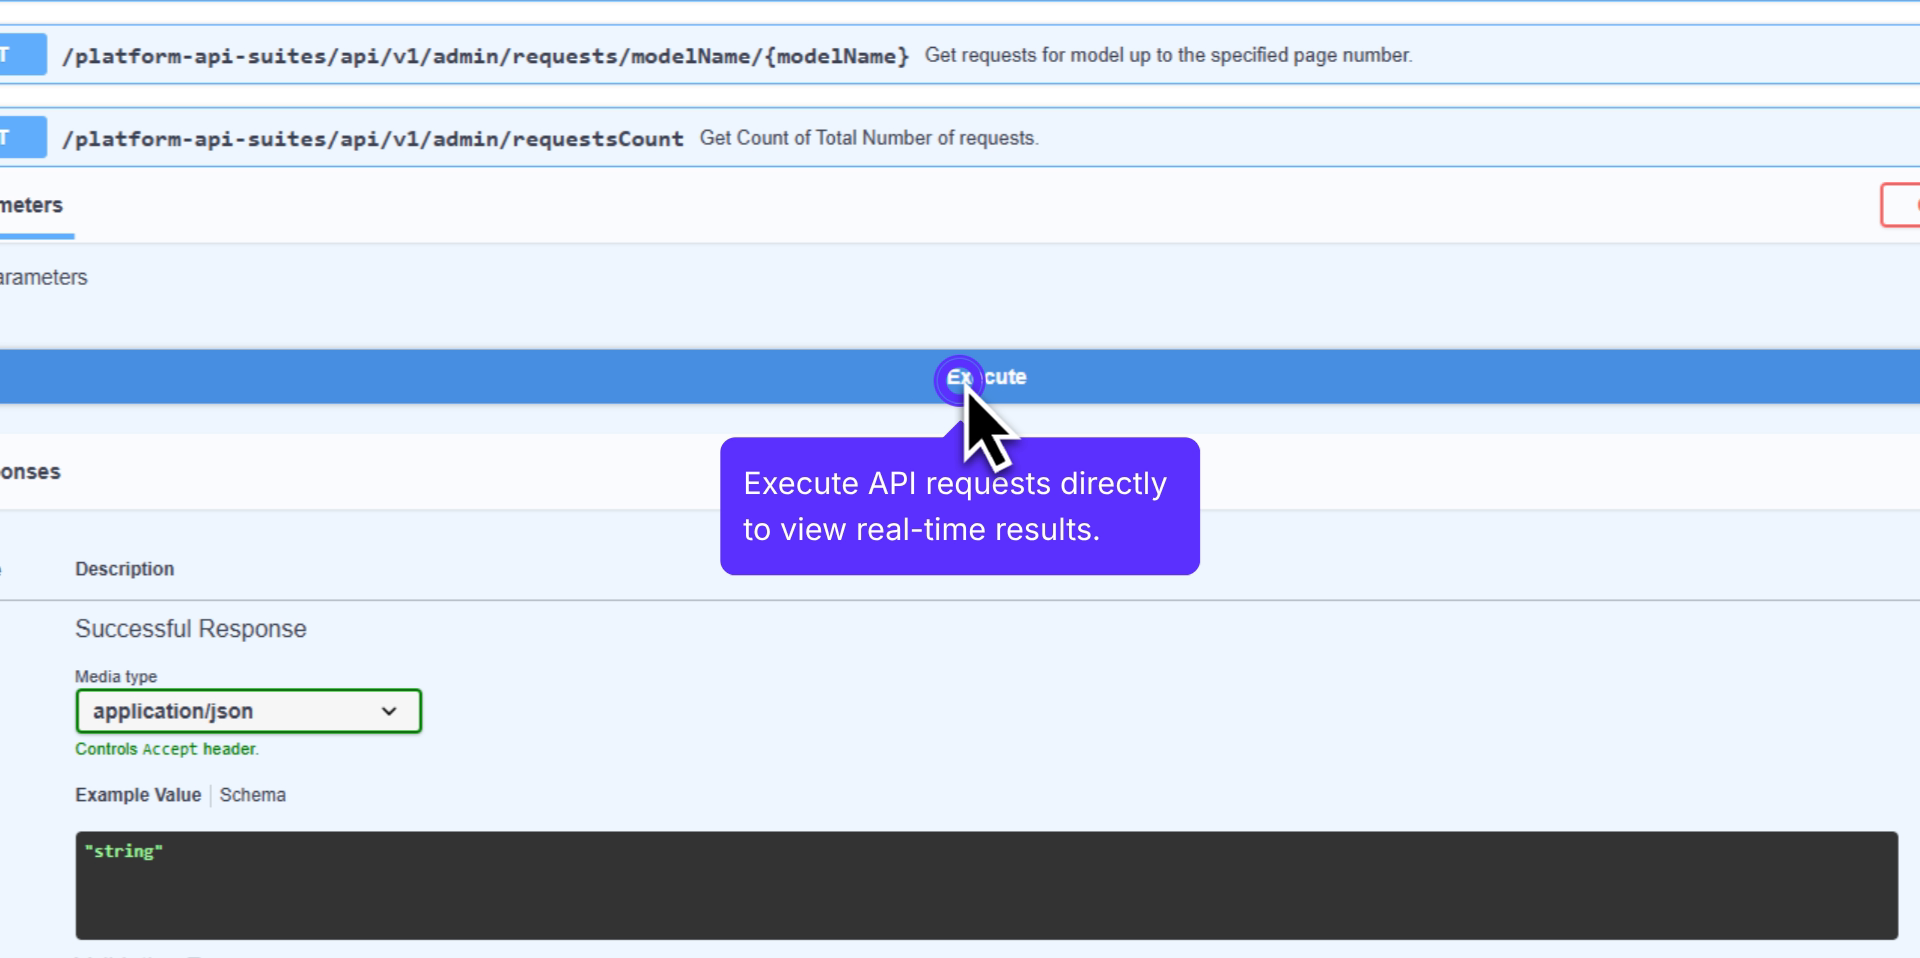The image size is (1920, 958).
Task: Click the GET method badge on the requestsCount endpoint
Action: [20, 137]
